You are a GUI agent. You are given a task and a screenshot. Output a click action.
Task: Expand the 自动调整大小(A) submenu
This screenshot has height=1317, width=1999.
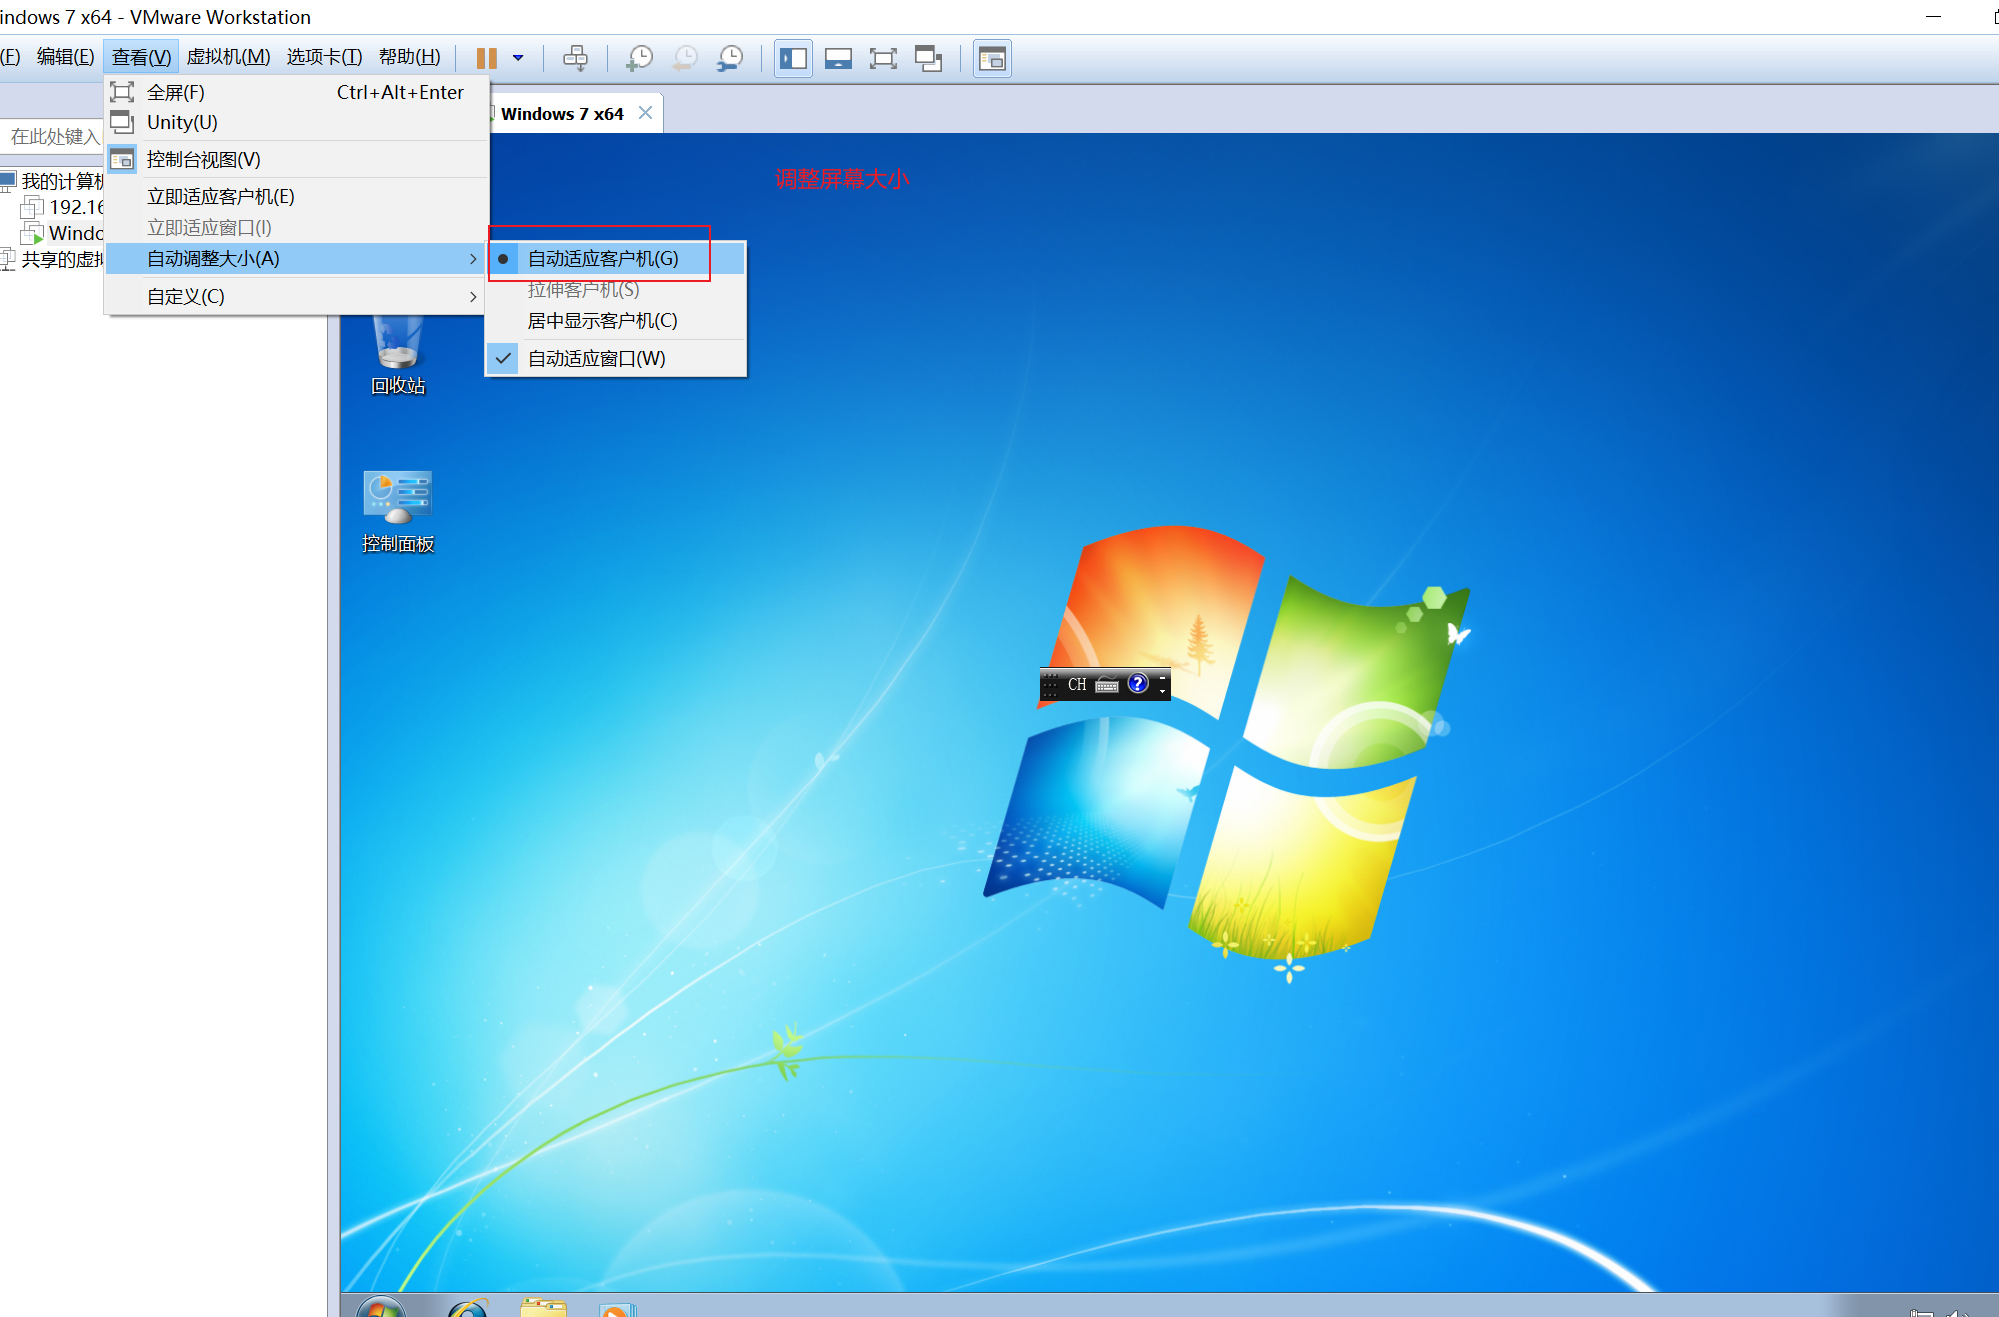click(297, 258)
